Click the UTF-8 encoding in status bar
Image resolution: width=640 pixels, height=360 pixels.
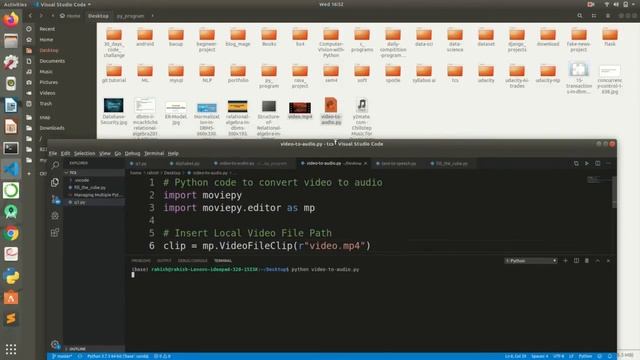click(558, 356)
